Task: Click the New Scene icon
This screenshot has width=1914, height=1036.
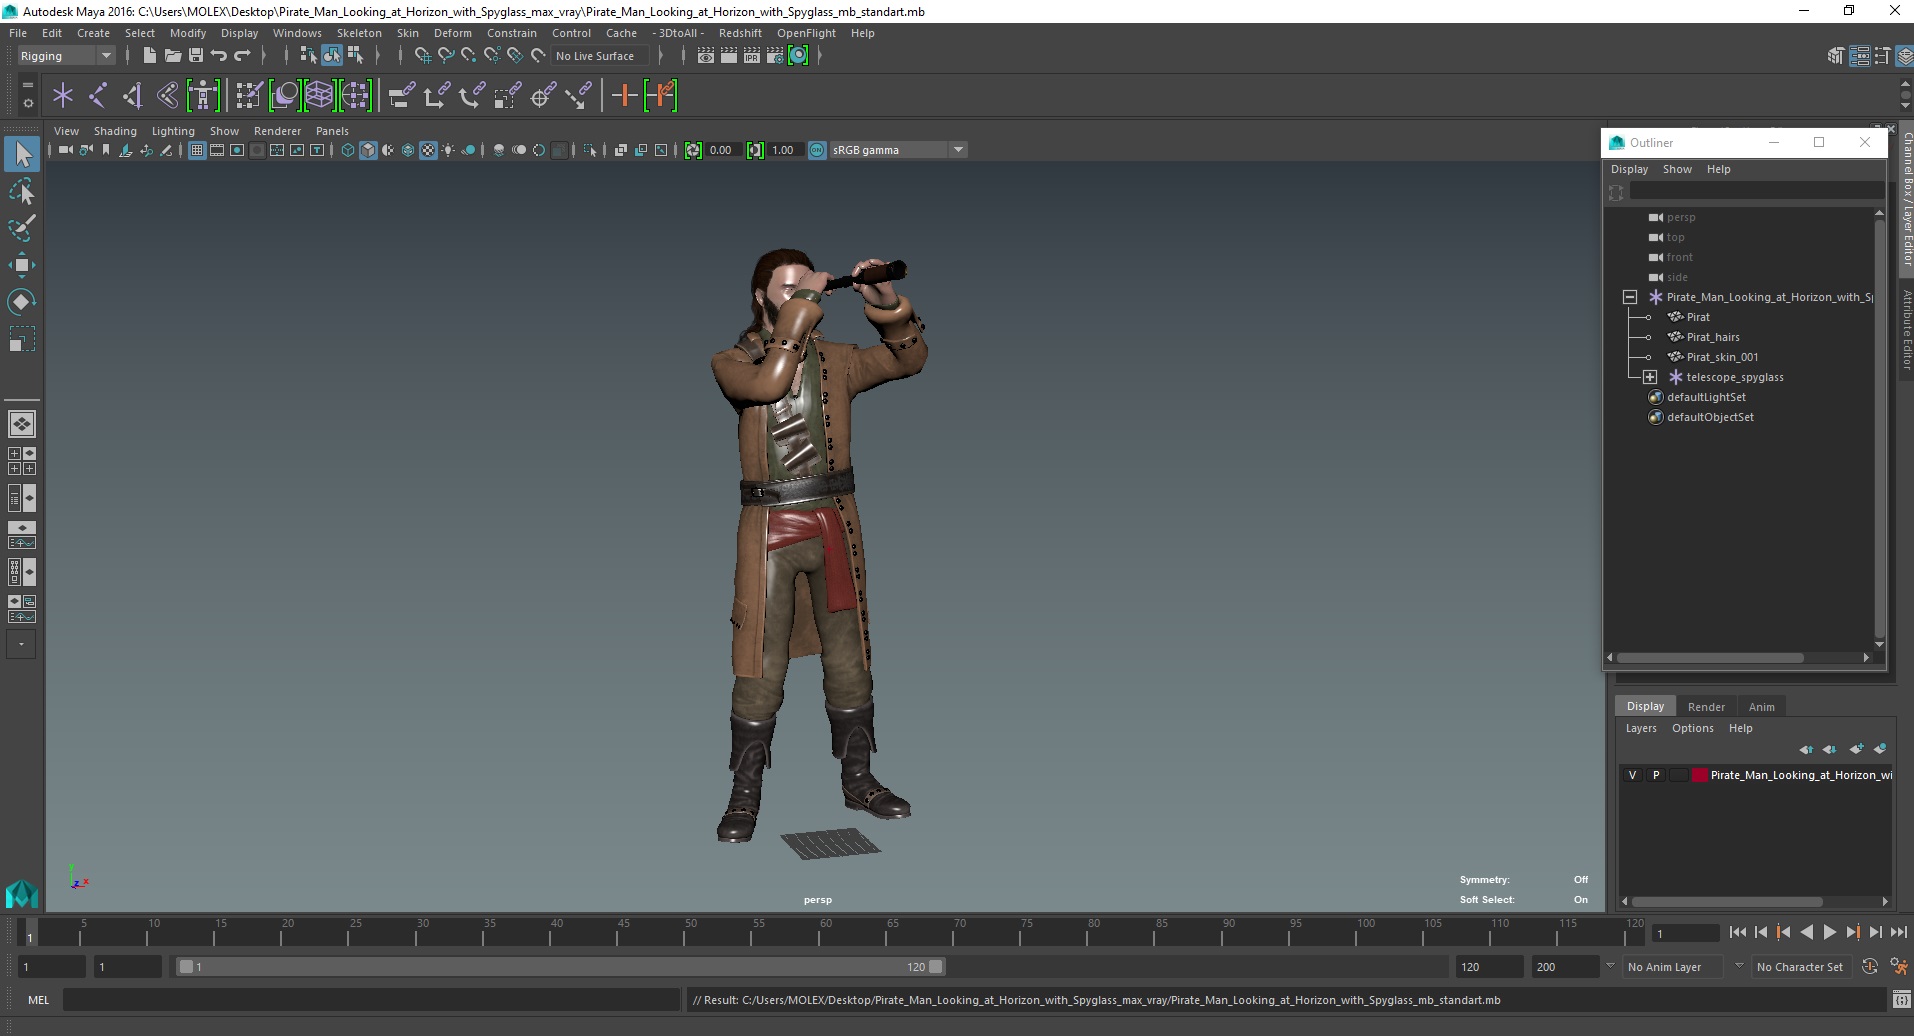Action: point(149,56)
